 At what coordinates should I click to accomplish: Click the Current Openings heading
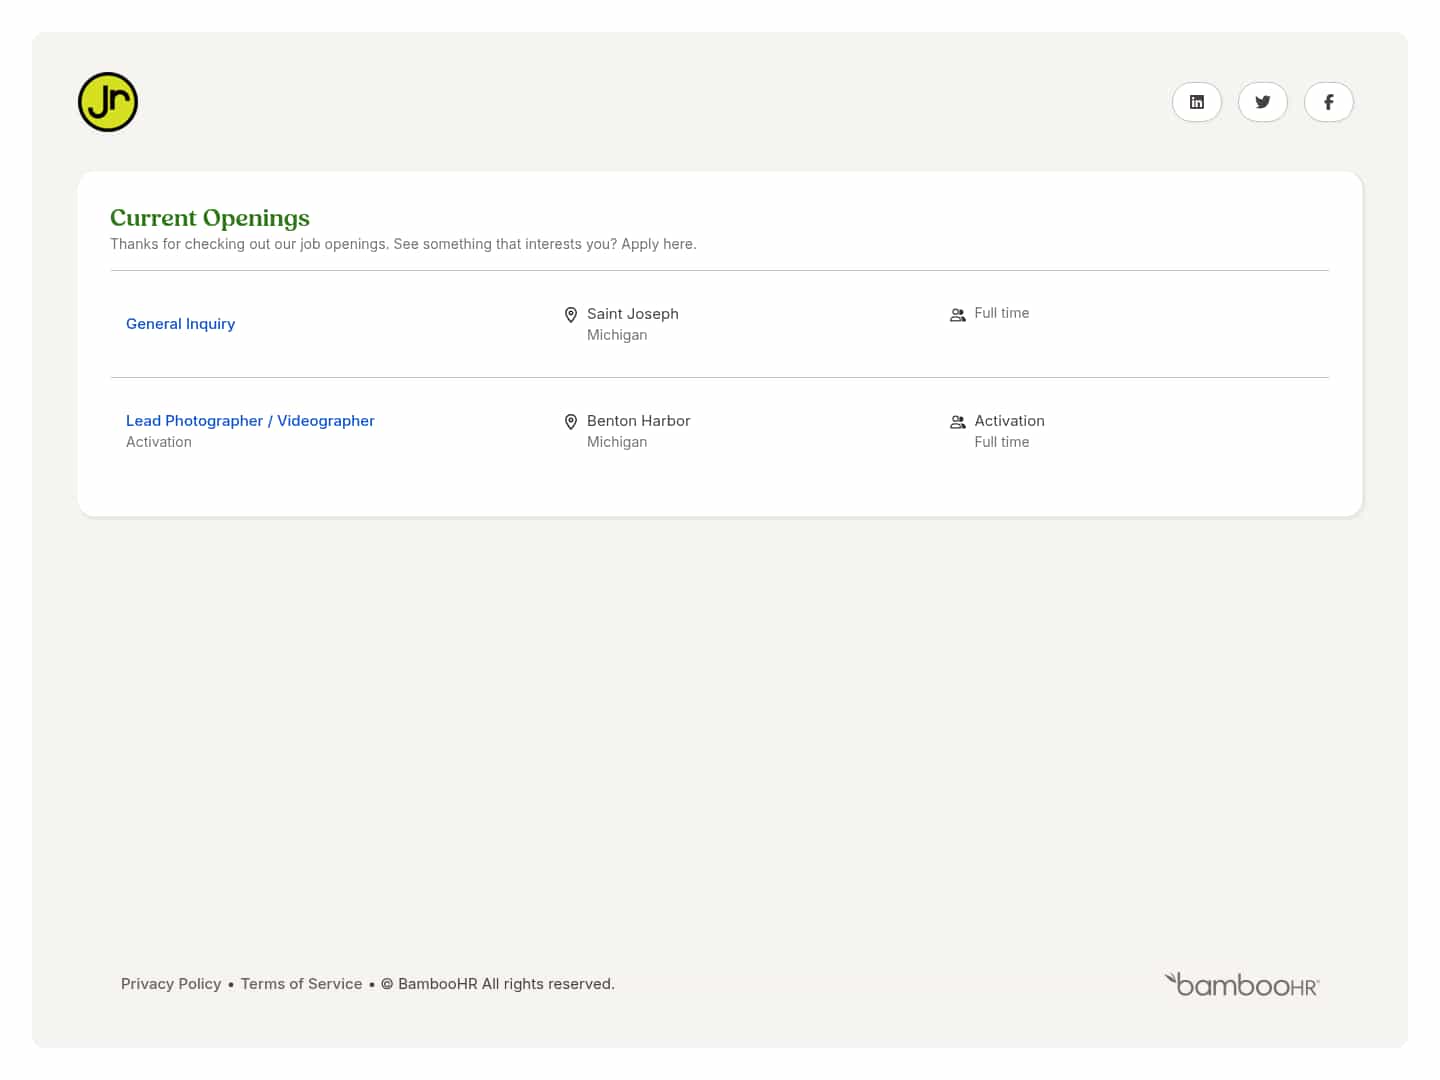pos(210,218)
